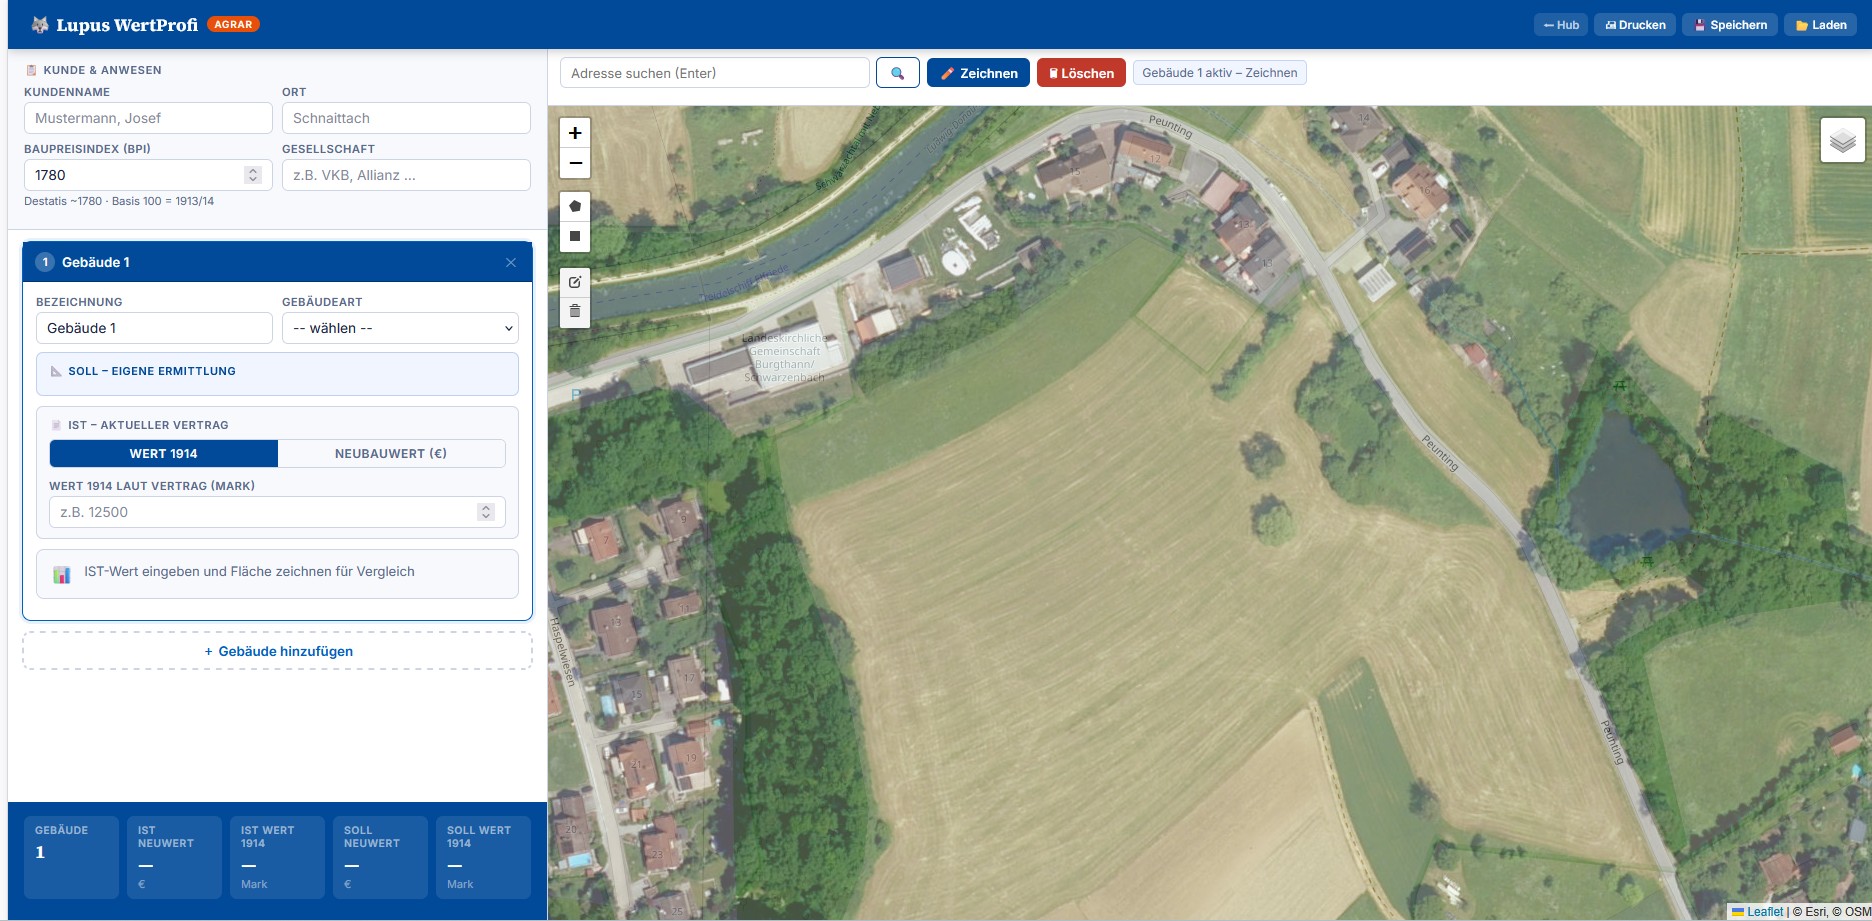This screenshot has width=1872, height=921.
Task: Select the draw rectangle tool
Action: [575, 237]
